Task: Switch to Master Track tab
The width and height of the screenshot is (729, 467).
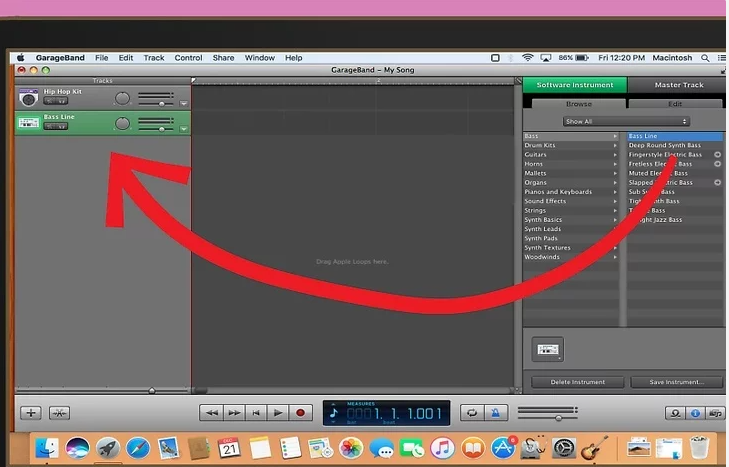Action: click(678, 85)
